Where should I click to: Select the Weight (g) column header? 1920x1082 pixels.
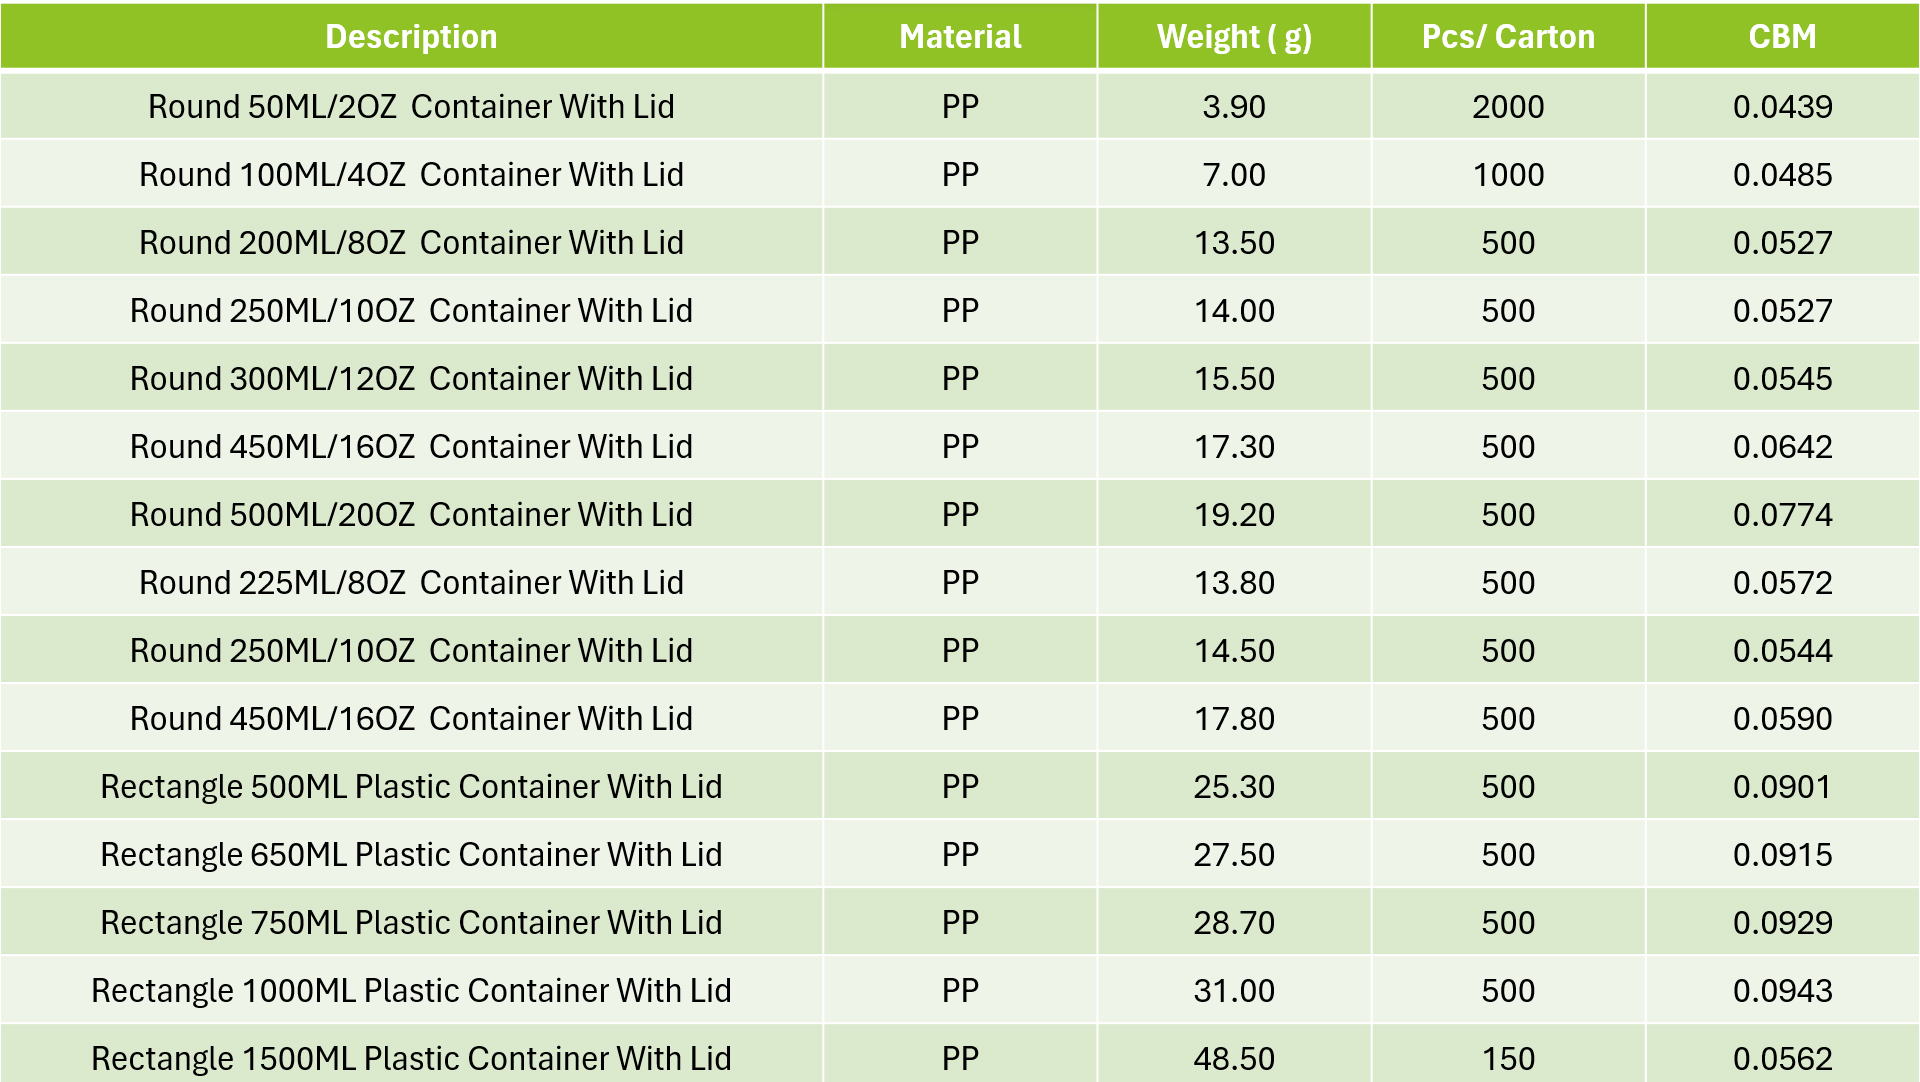click(1234, 37)
